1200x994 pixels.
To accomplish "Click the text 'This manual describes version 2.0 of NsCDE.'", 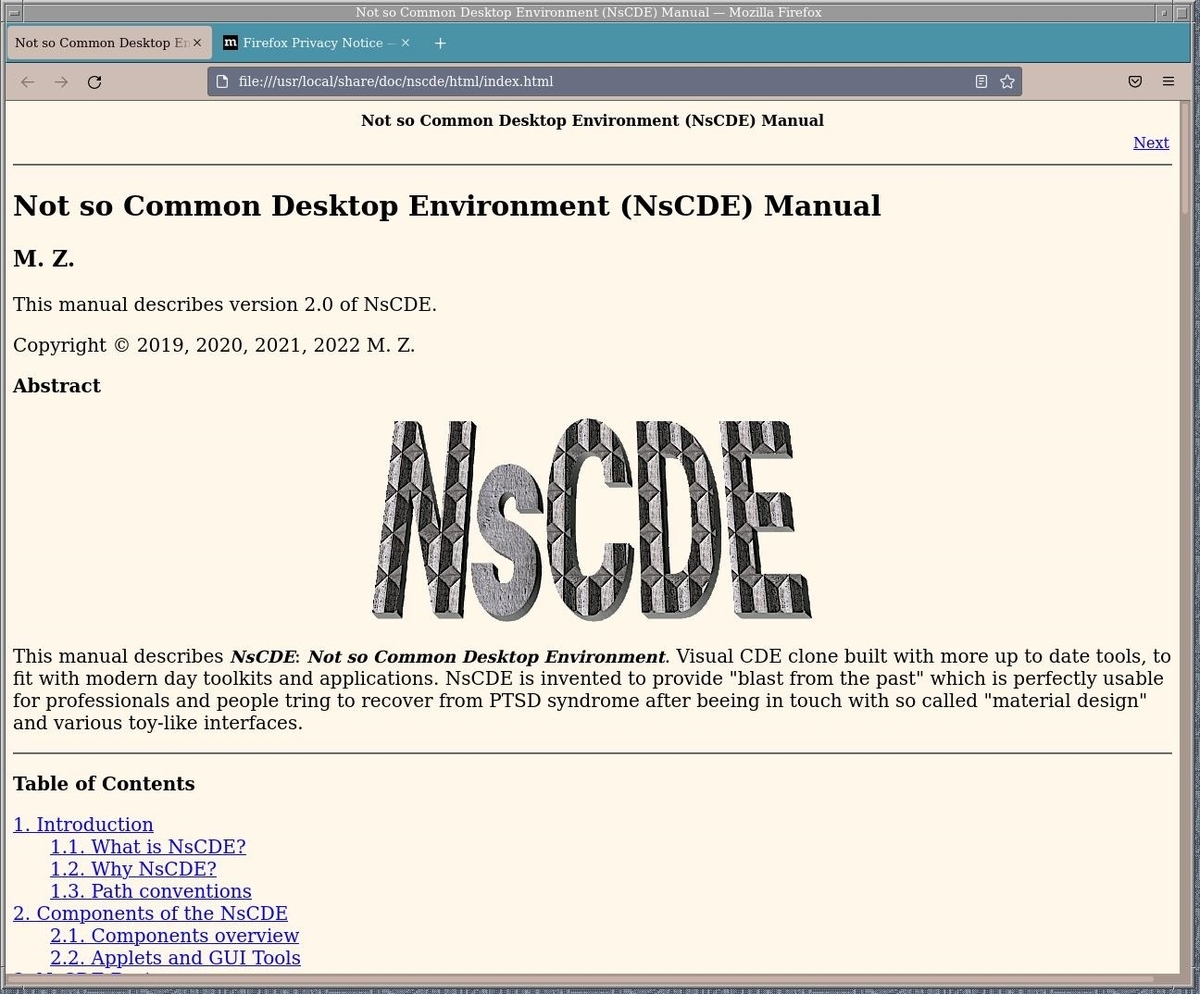I will 225,305.
